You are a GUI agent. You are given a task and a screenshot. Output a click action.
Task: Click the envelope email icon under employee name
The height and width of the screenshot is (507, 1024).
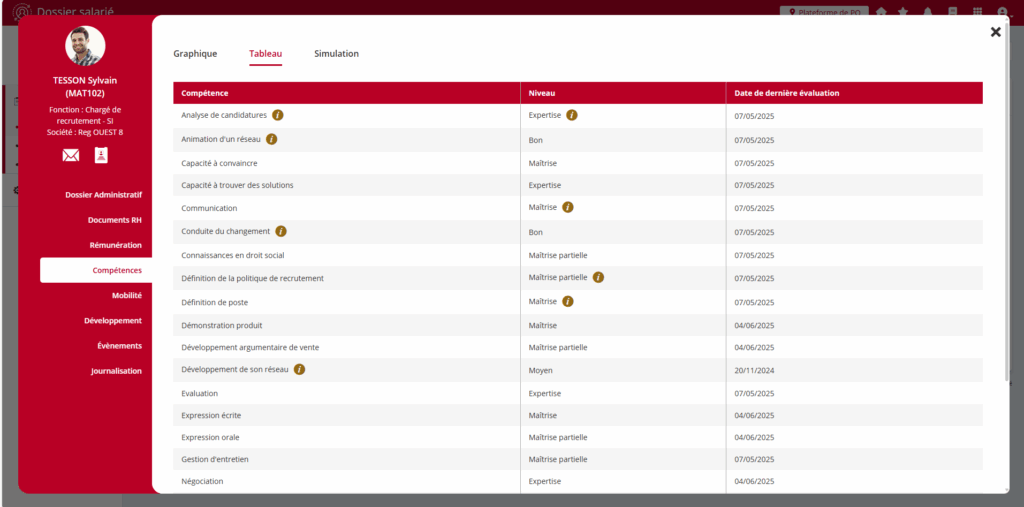coord(70,155)
